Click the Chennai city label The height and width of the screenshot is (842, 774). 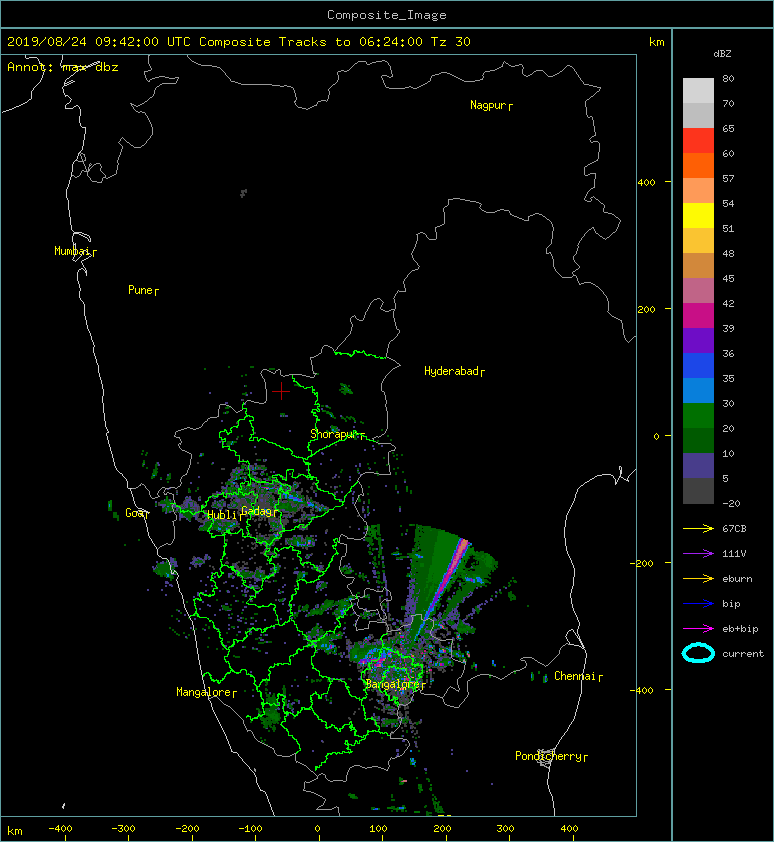pyautogui.click(x=578, y=676)
